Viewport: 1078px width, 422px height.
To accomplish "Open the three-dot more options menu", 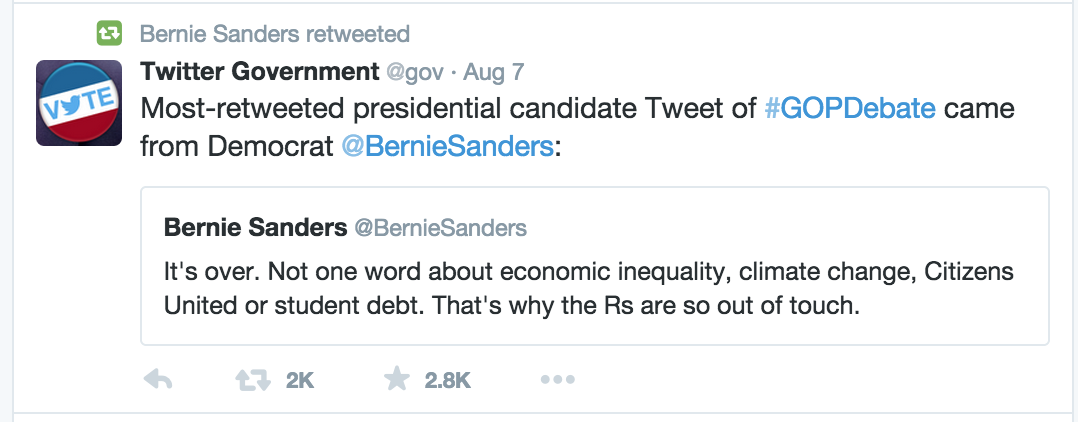I will click(558, 379).
